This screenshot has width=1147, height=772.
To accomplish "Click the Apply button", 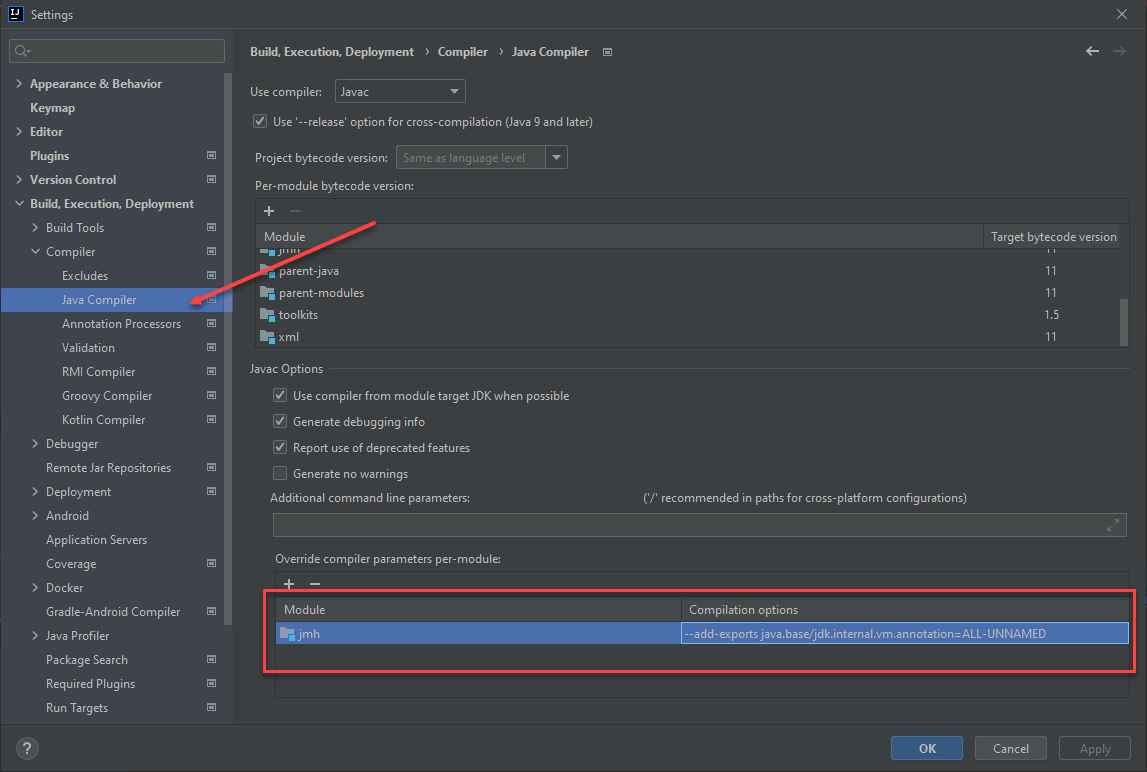I will 1094,748.
